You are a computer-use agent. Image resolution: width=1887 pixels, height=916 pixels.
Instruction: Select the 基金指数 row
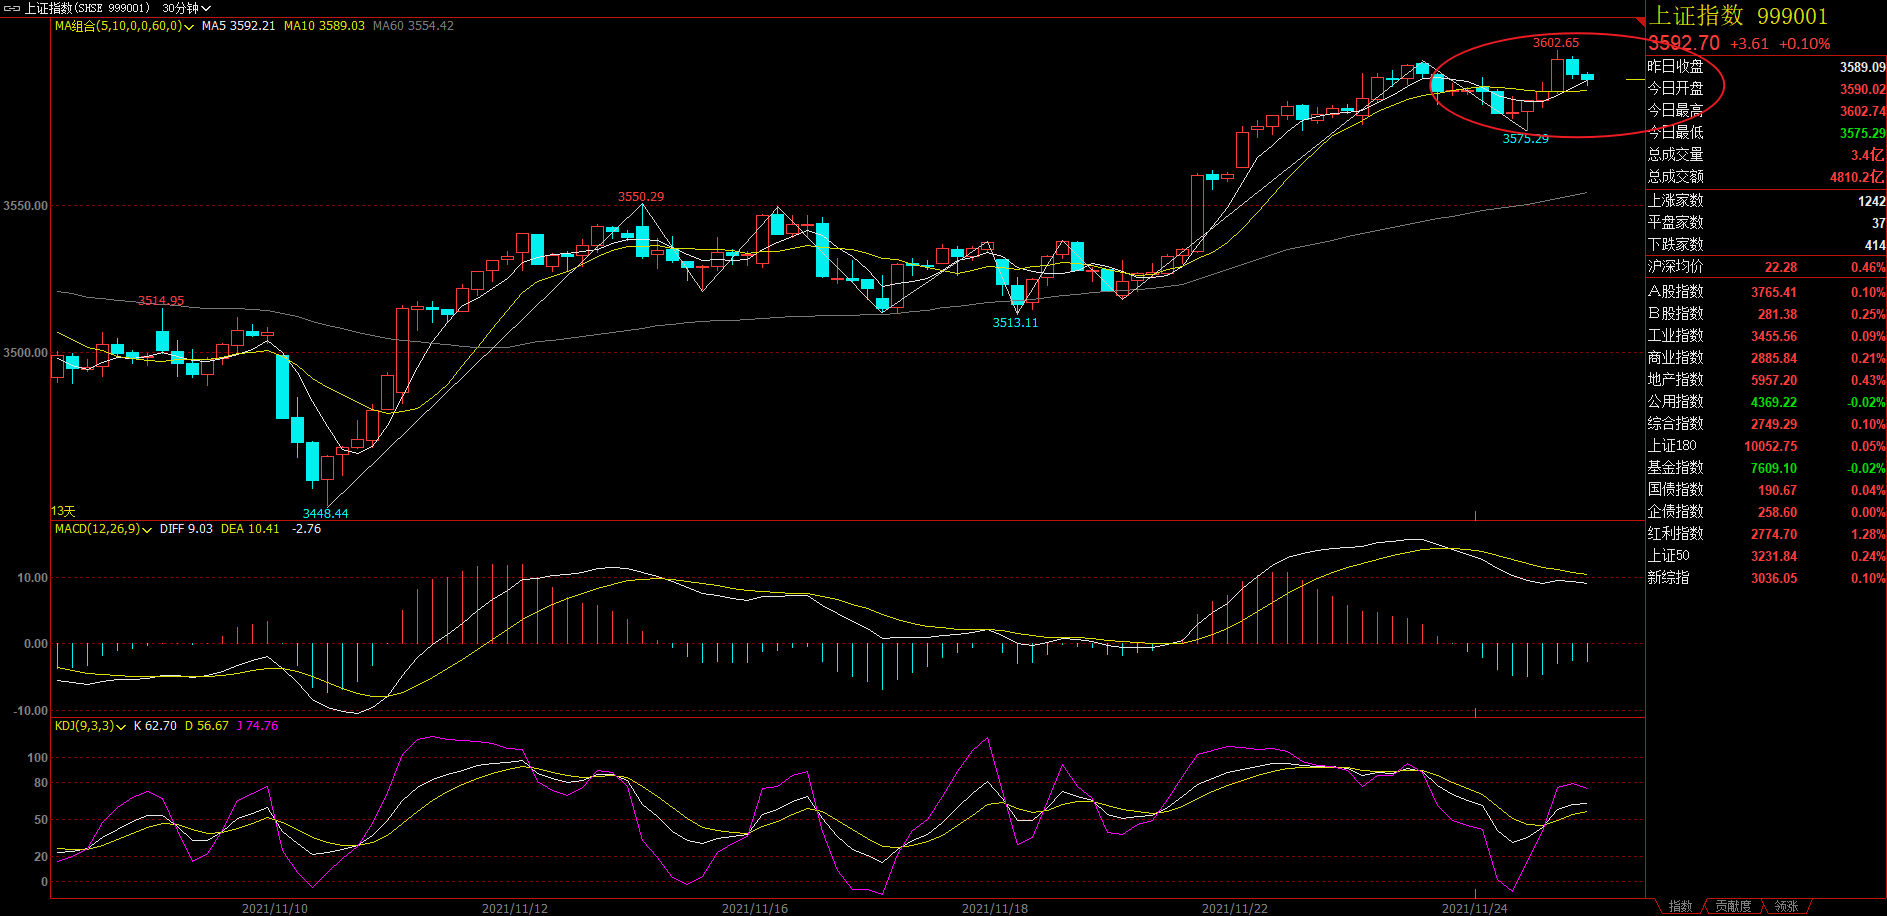click(x=1765, y=468)
